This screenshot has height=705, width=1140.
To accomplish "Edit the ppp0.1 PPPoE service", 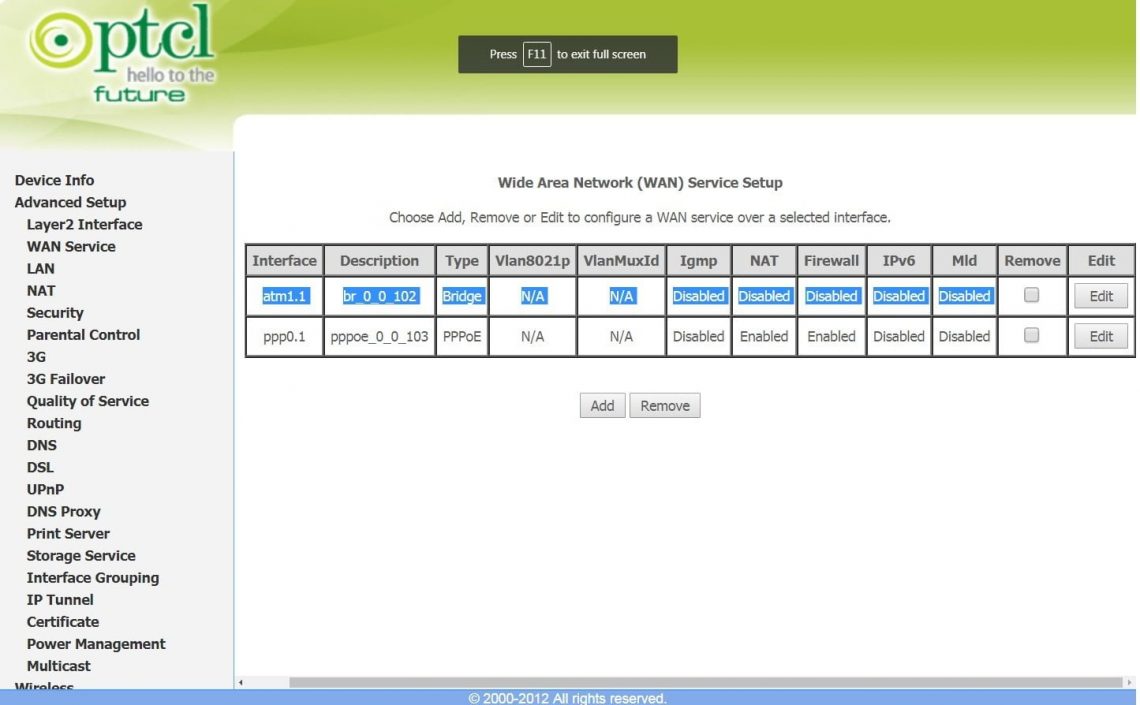I will click(x=1100, y=336).
